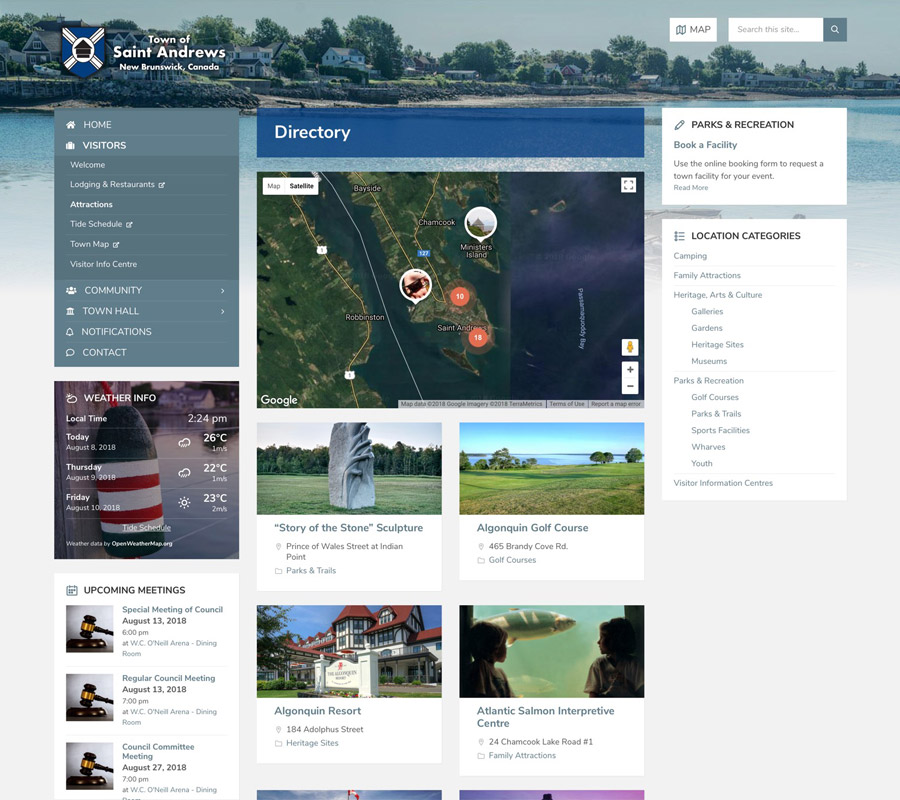
Task: Select the Family Attractions category
Action: coord(707,275)
